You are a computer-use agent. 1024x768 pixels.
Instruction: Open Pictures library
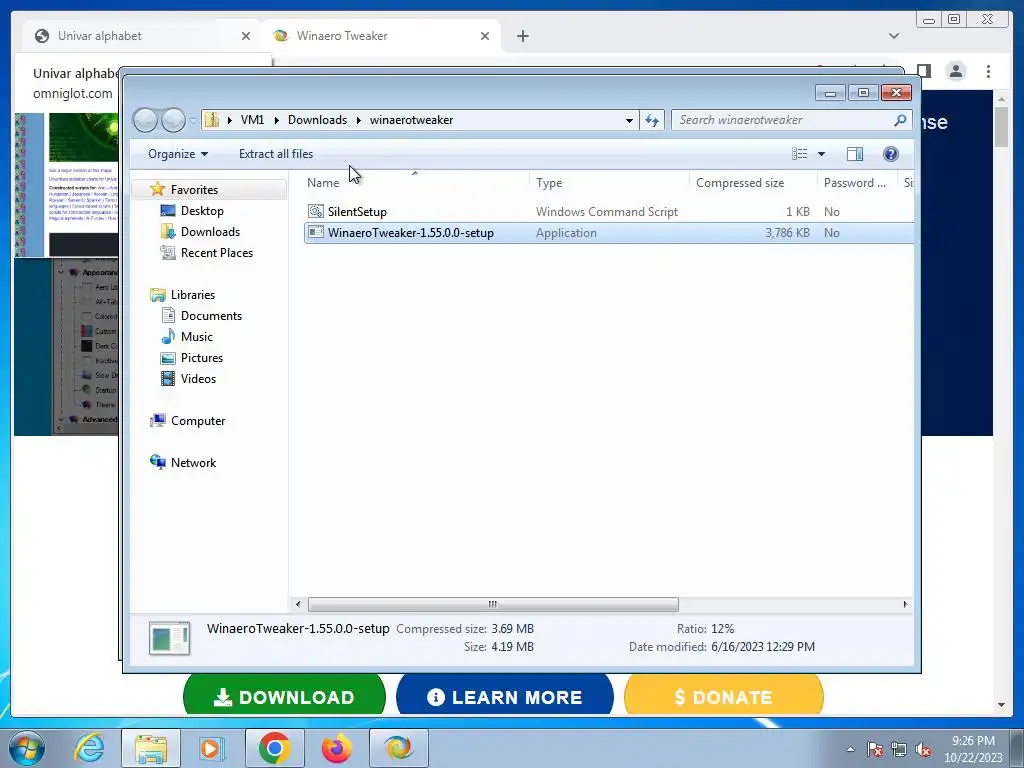point(202,358)
